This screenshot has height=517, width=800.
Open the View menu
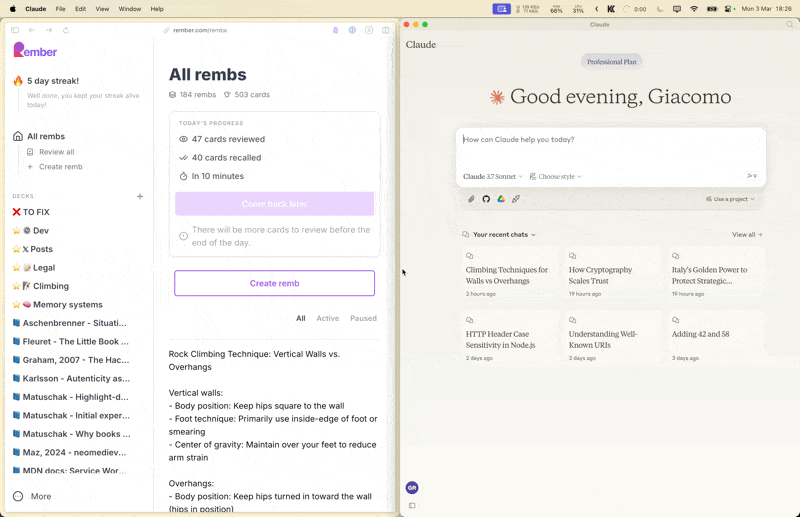click(102, 9)
